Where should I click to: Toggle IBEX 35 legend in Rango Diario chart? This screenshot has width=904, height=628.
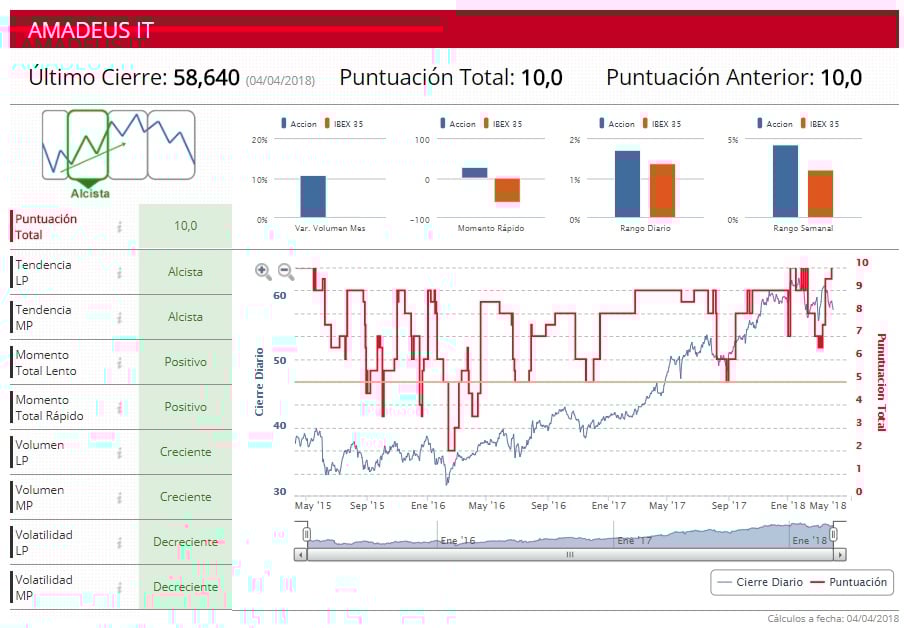[x=662, y=123]
